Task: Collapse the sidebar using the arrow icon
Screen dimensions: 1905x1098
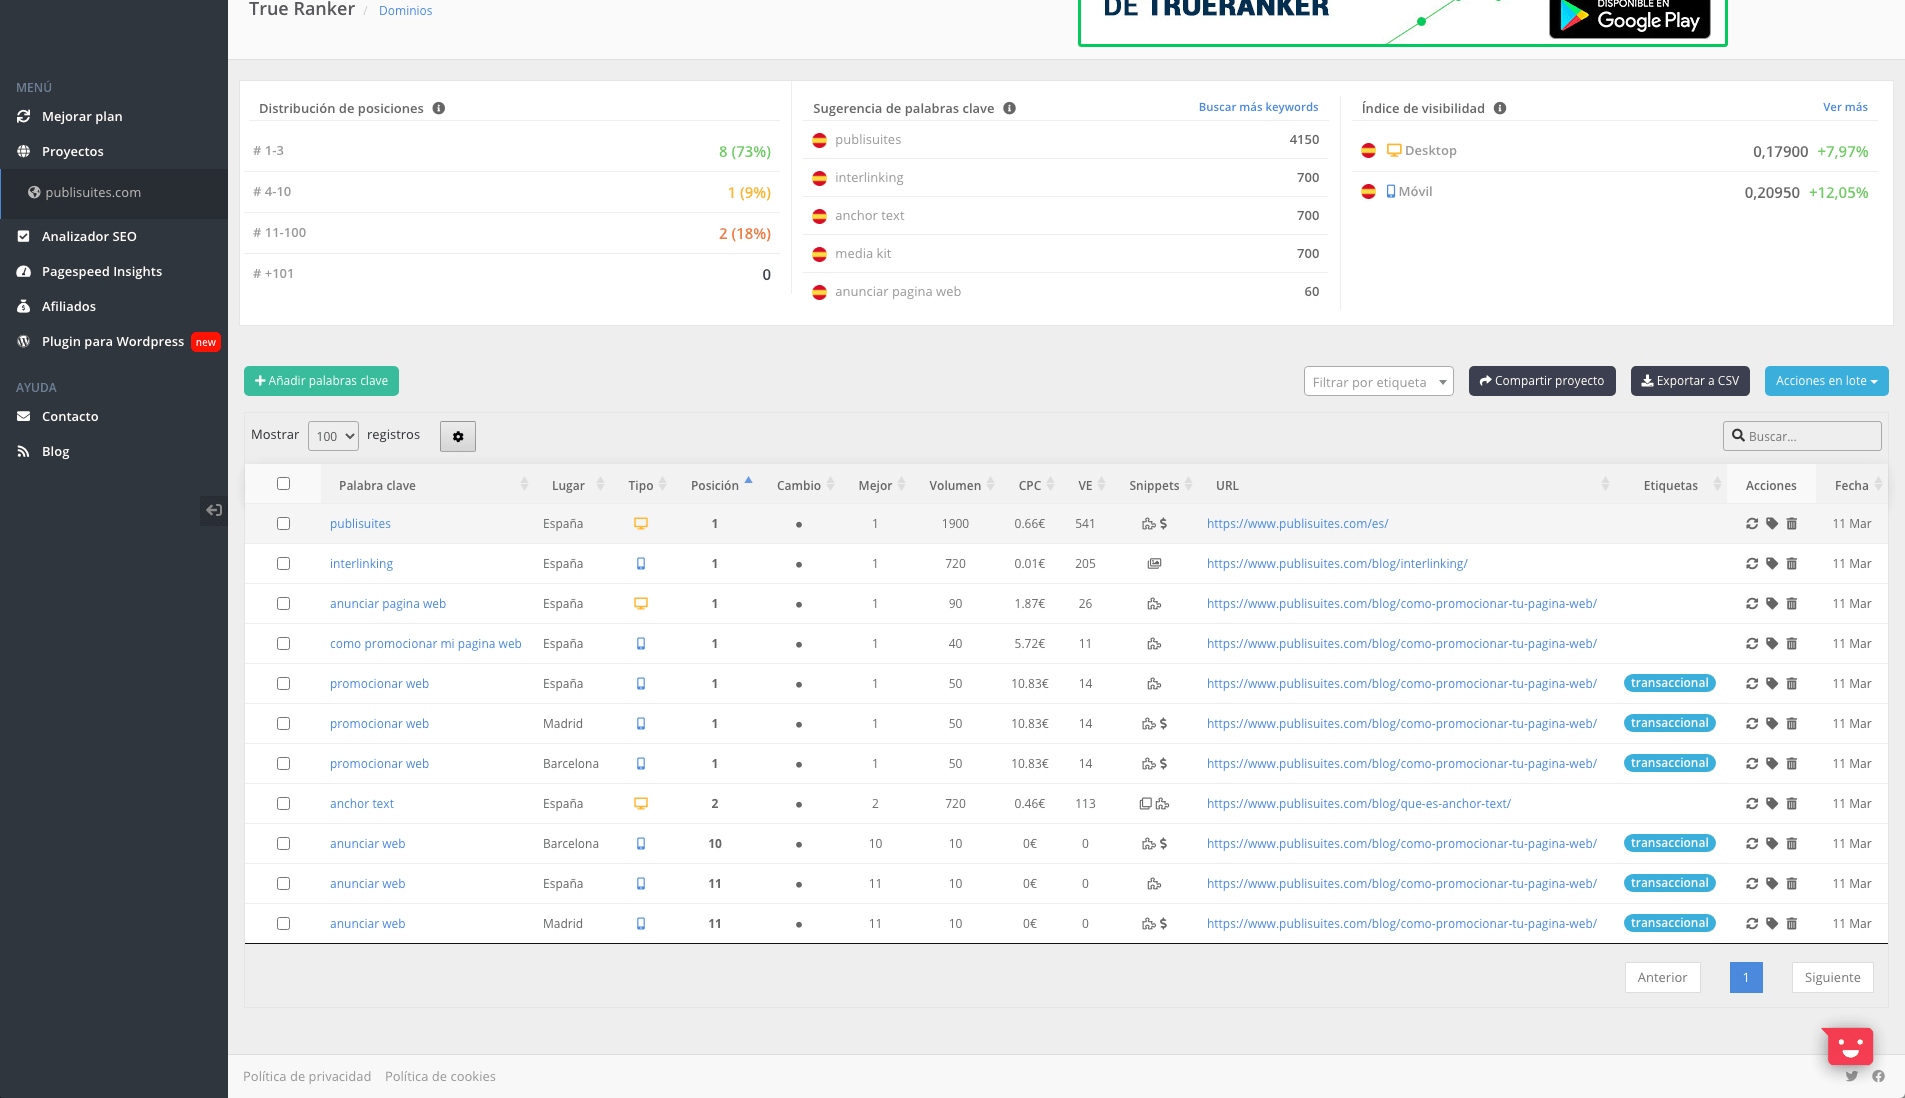Action: coord(213,510)
